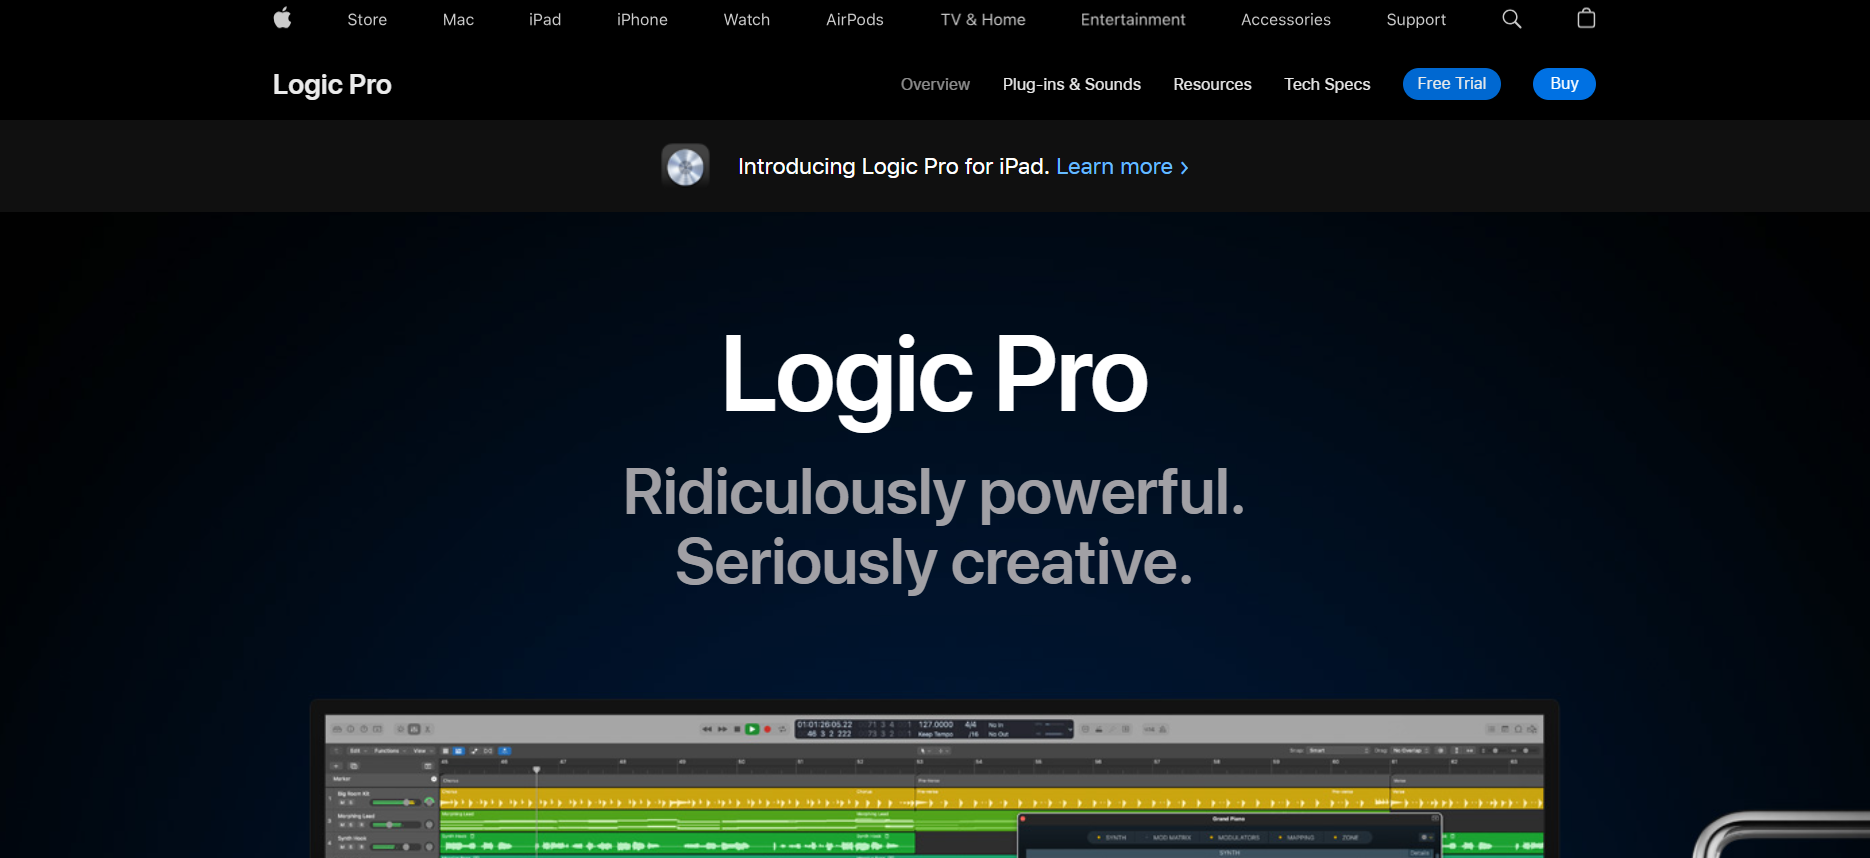This screenshot has width=1870, height=858.
Task: Open the Support menu
Action: pyautogui.click(x=1416, y=20)
